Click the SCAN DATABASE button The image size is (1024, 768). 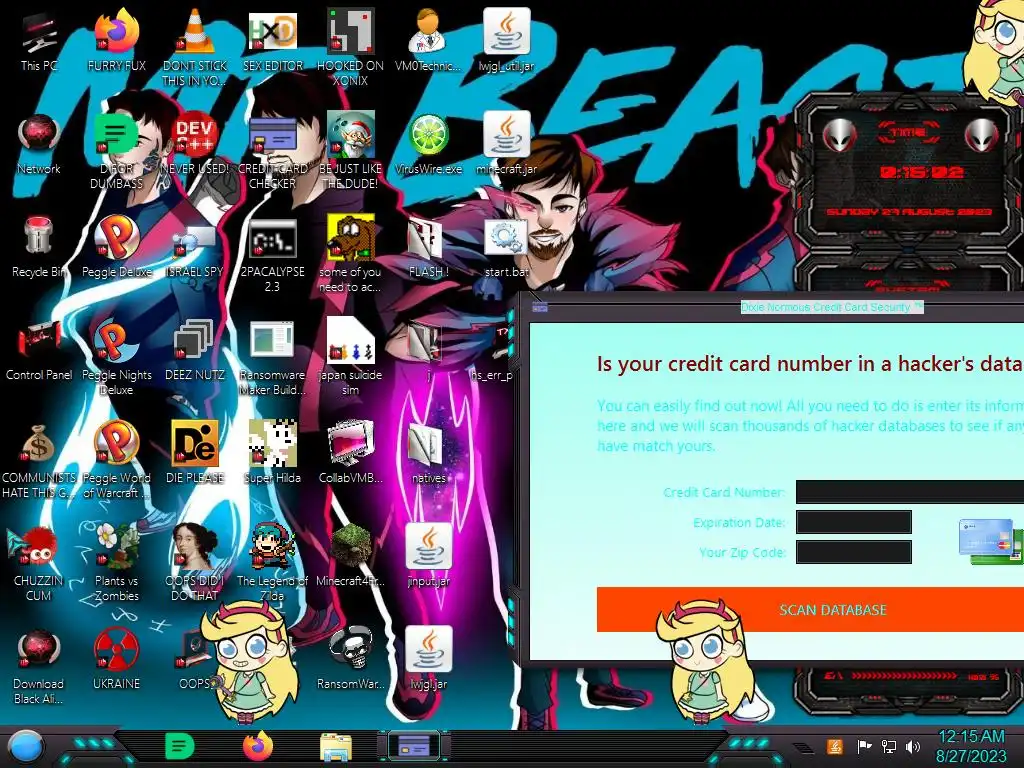click(x=810, y=609)
